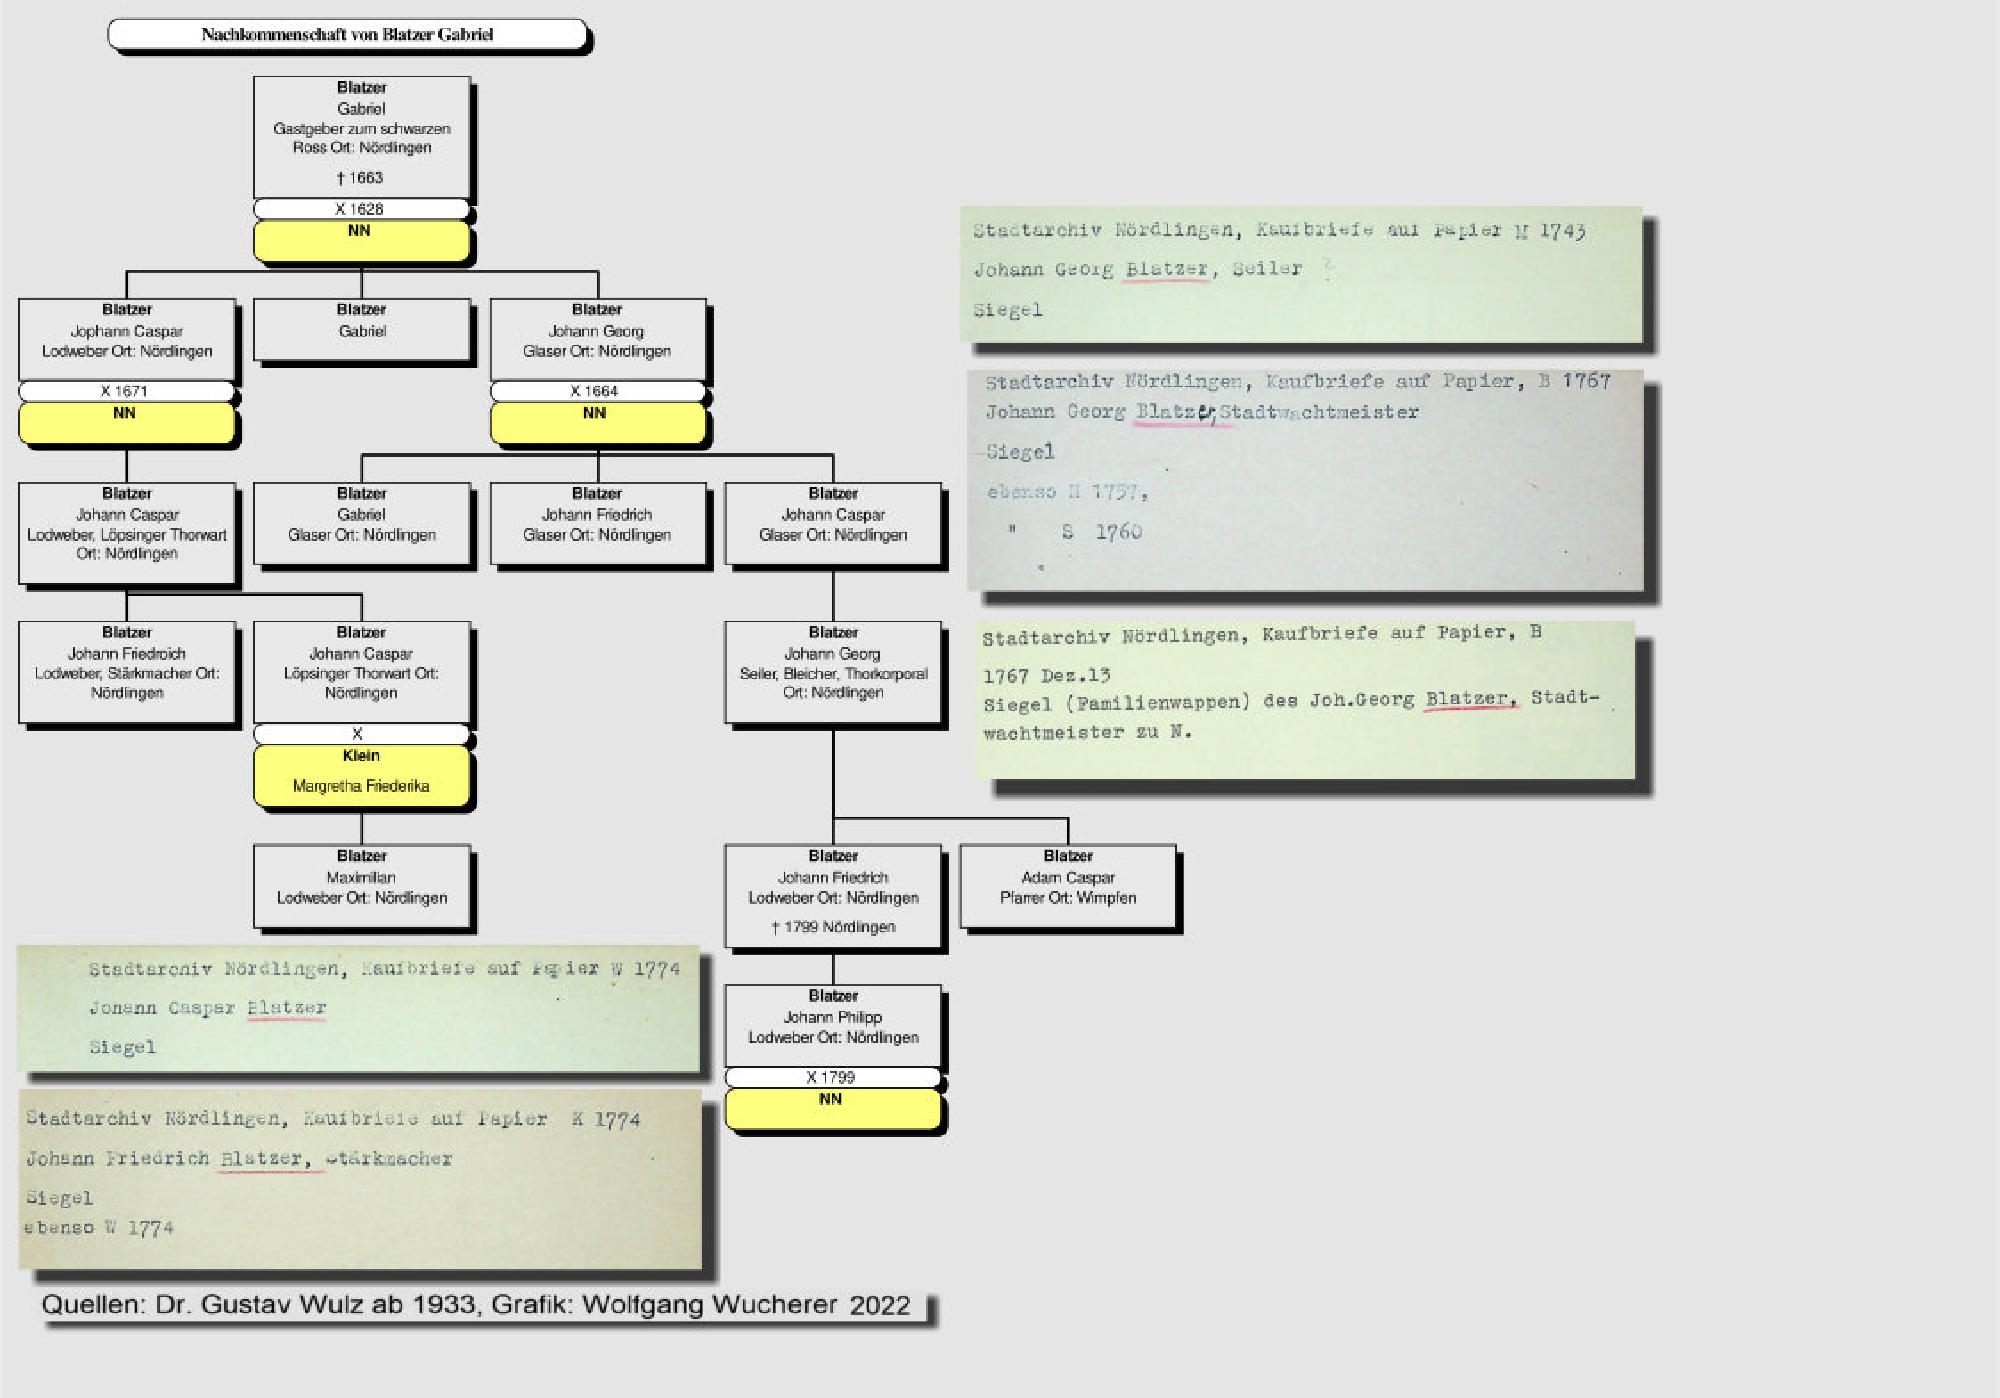Click the Jophann Caspar Lodweber box
2000x1398 pixels.
click(x=127, y=338)
